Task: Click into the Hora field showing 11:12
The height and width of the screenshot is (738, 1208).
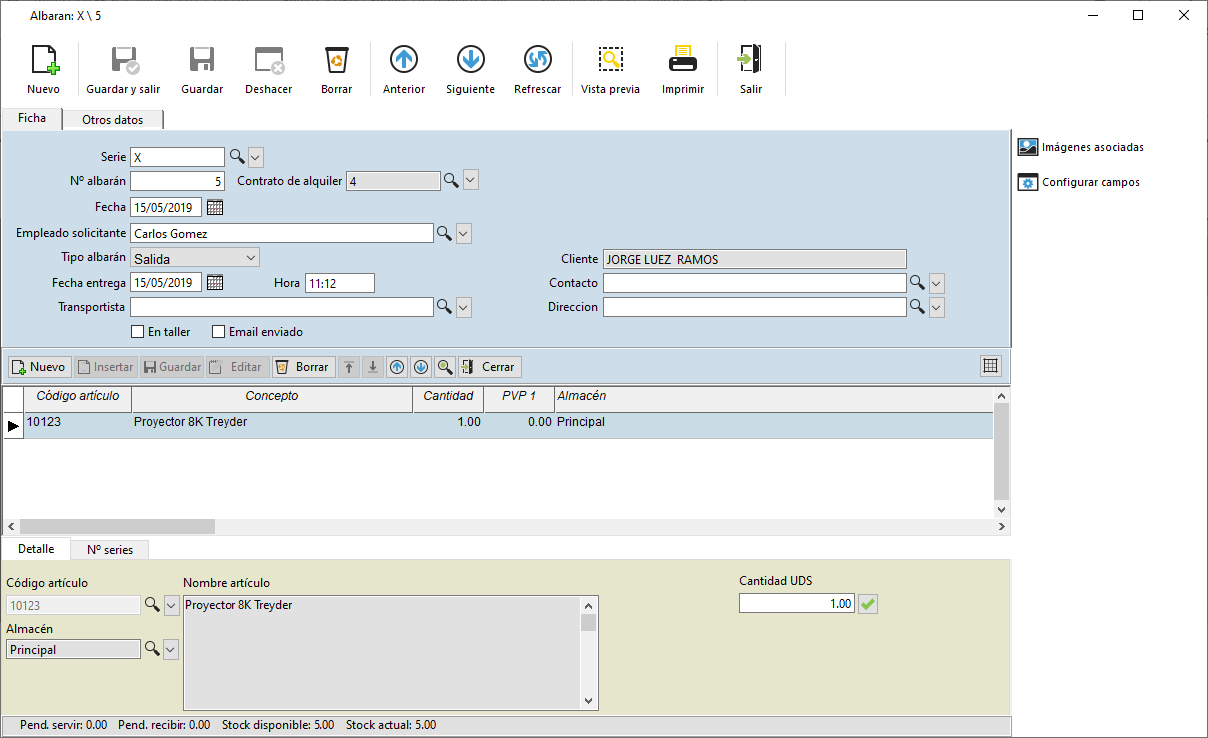Action: (339, 283)
